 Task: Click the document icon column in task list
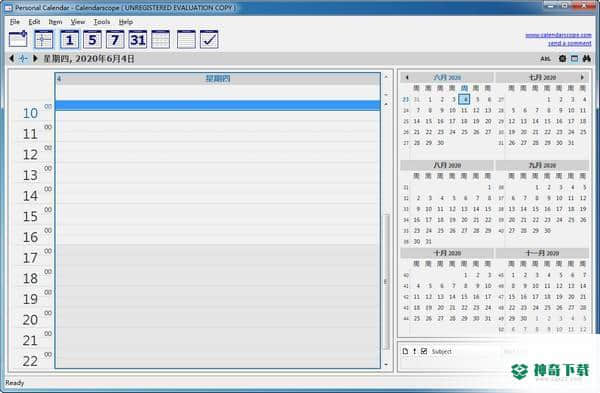[x=405, y=351]
